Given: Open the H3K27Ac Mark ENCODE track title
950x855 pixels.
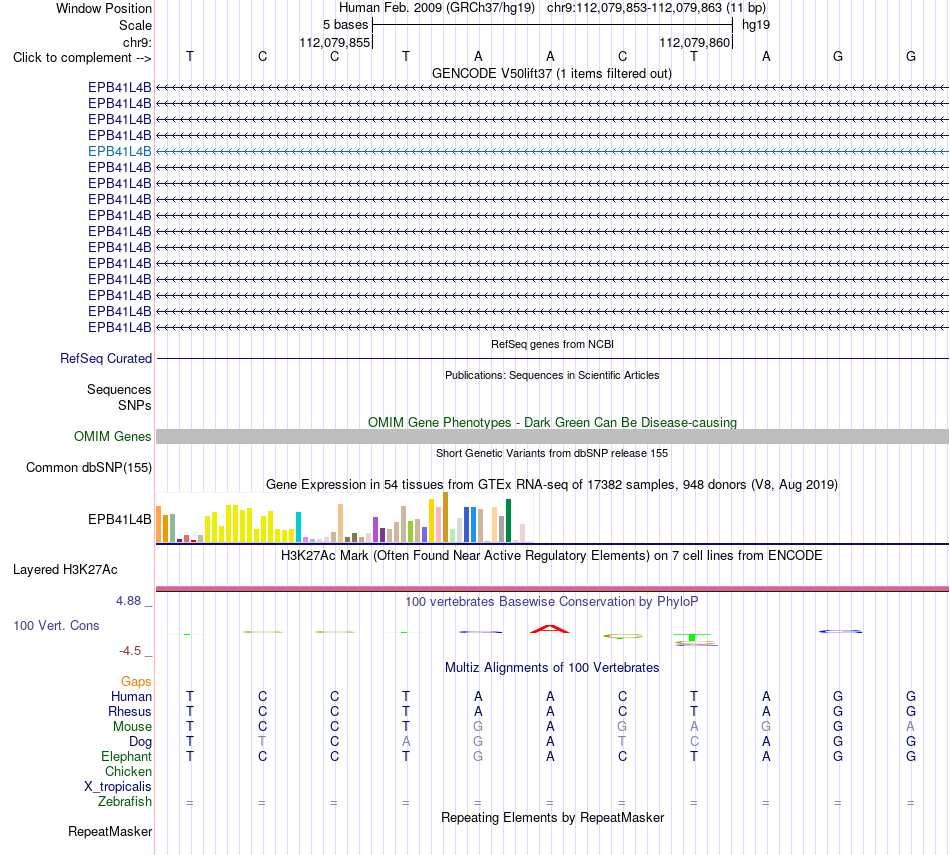Looking at the screenshot, I should [552, 556].
